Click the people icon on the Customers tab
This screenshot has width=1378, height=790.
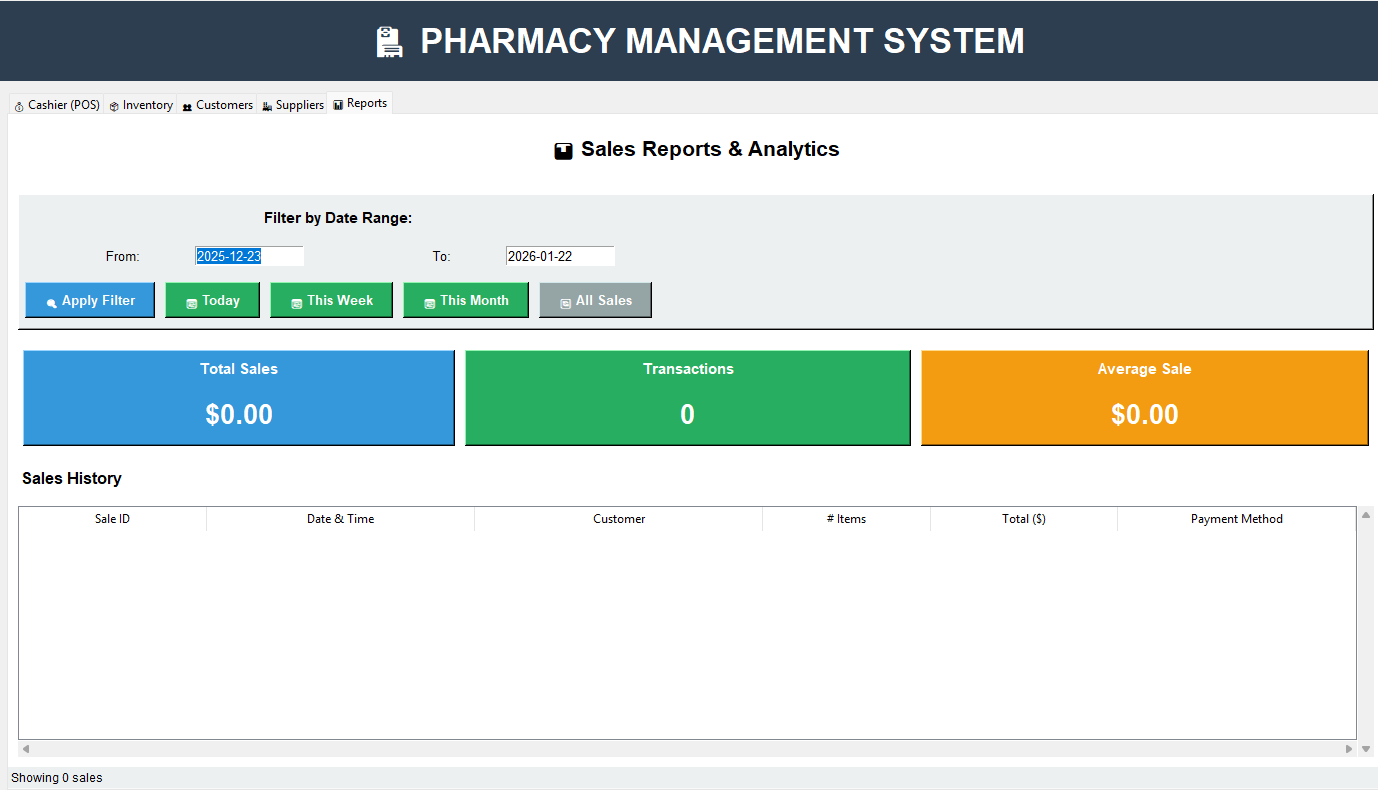tap(186, 103)
